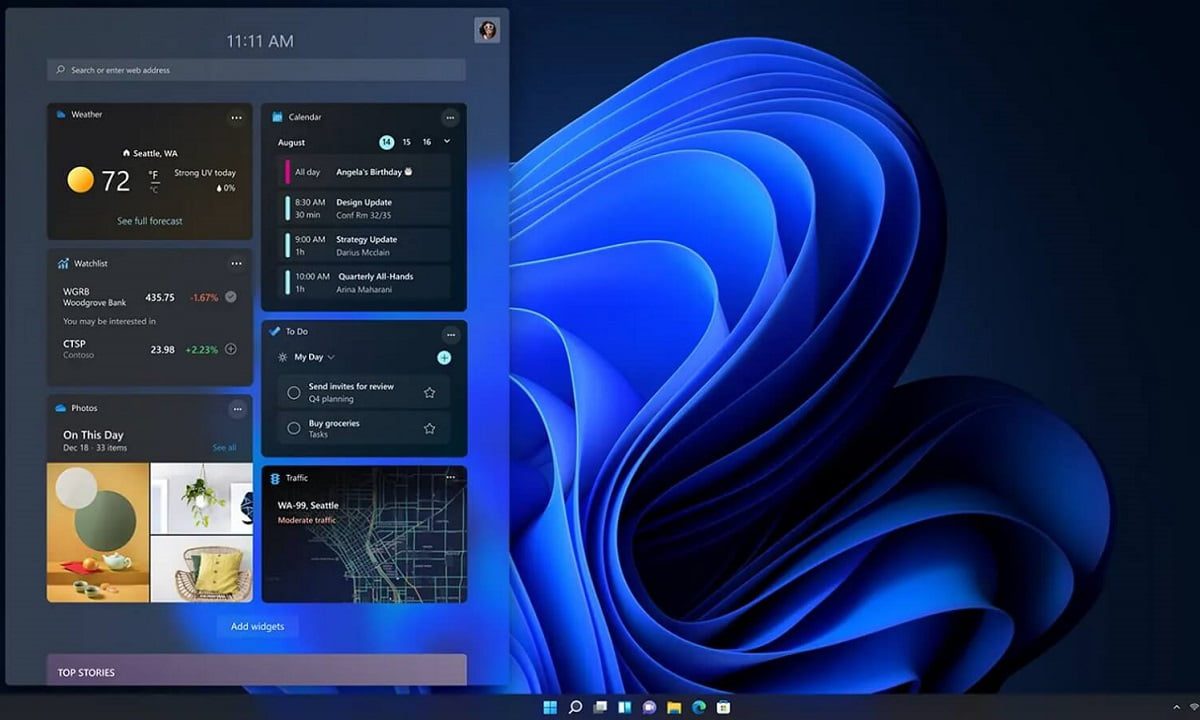This screenshot has width=1200, height=720.
Task: Click 'See full forecast' link
Action: (x=150, y=221)
